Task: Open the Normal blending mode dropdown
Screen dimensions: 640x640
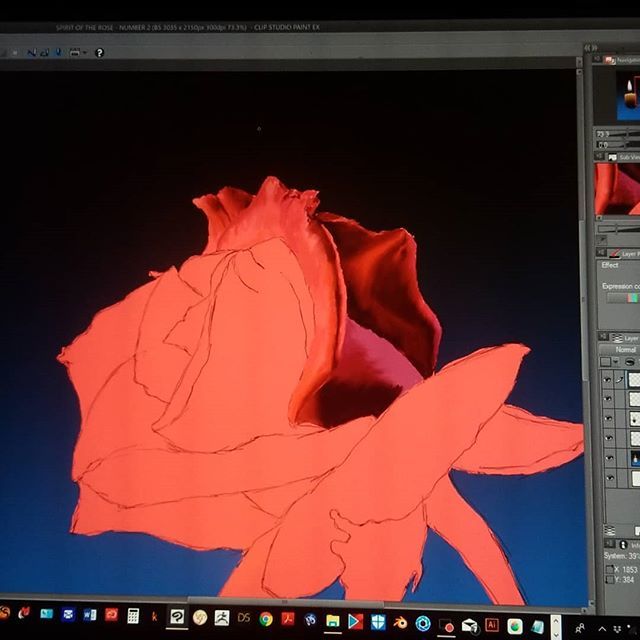Action: (x=620, y=350)
